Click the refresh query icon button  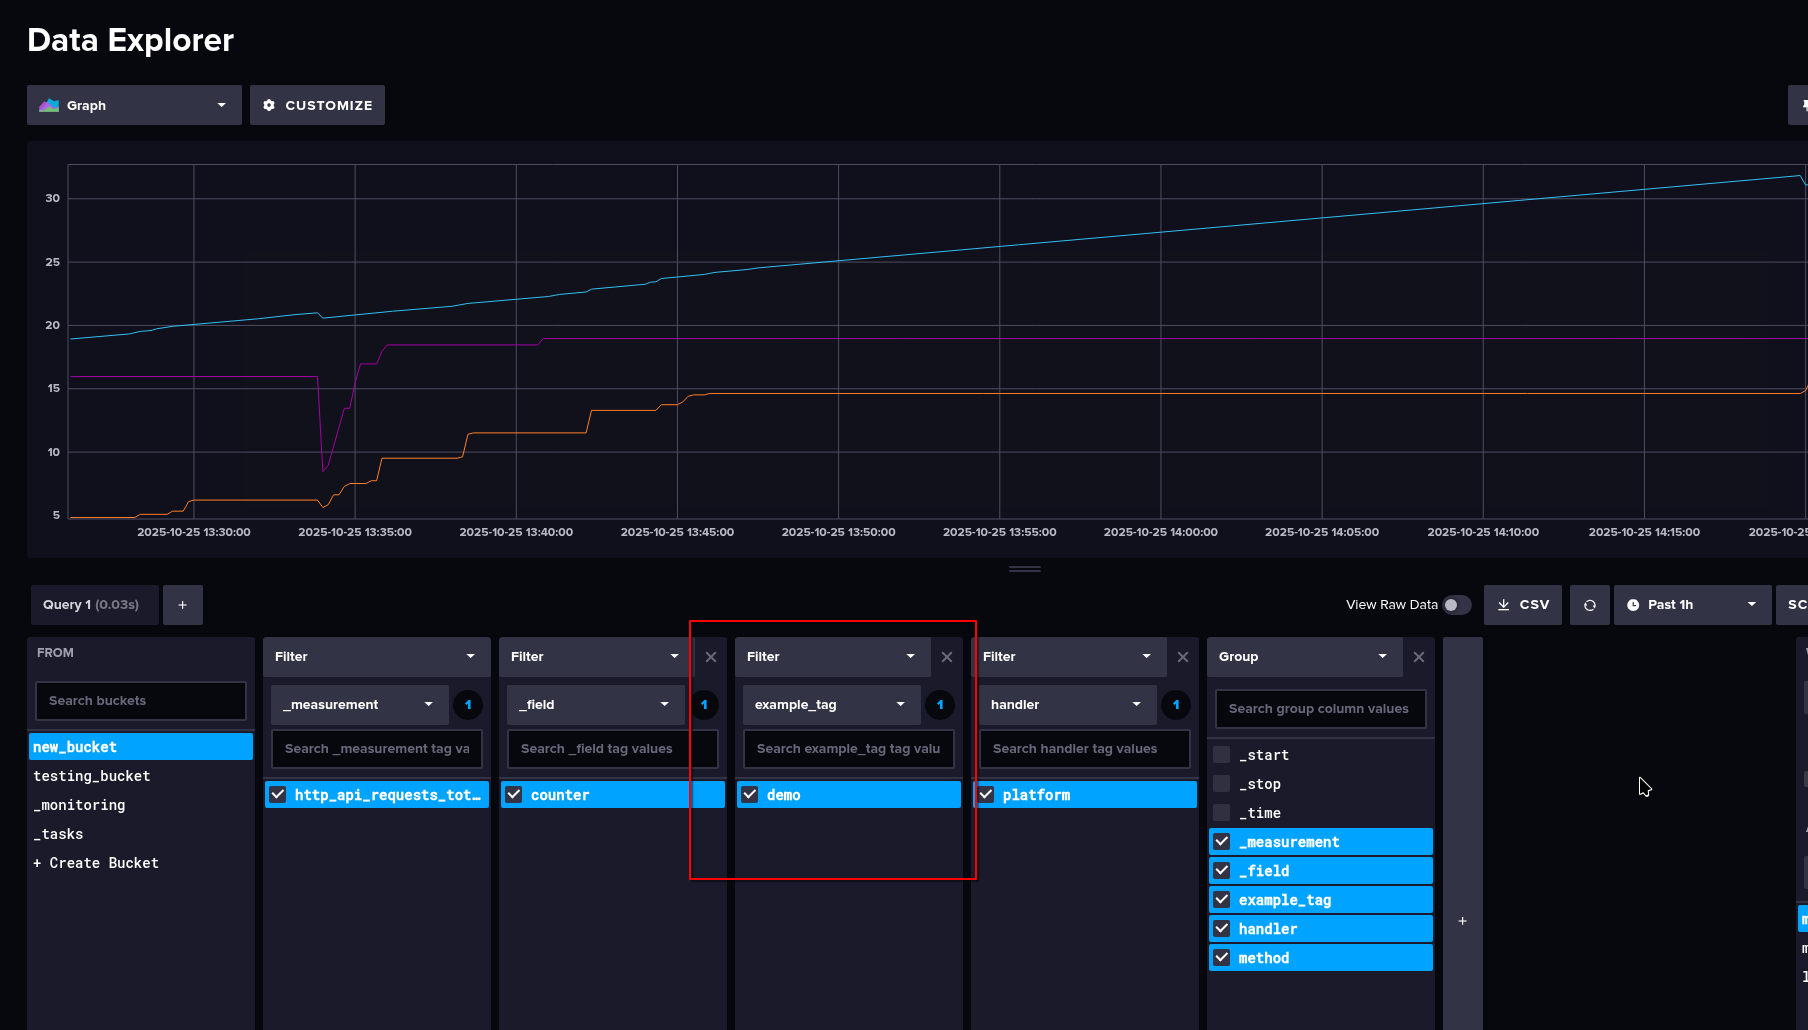1589,605
